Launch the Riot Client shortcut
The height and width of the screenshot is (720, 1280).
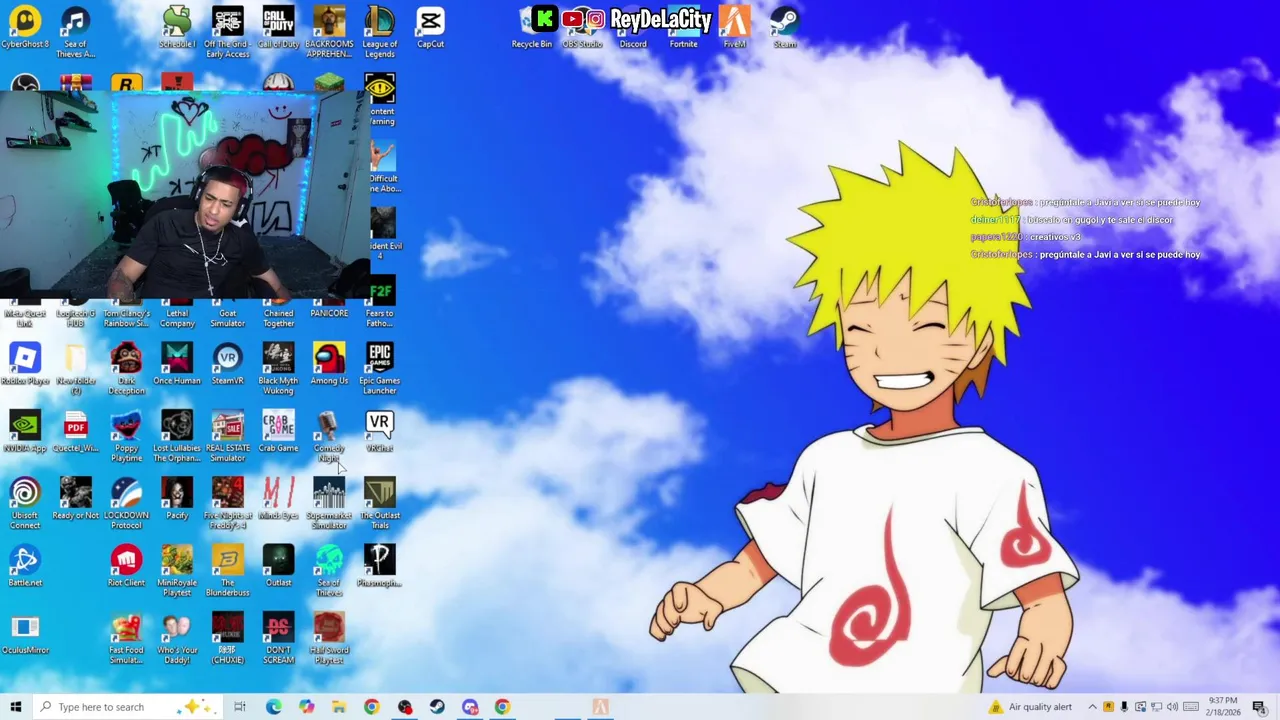tap(126, 565)
